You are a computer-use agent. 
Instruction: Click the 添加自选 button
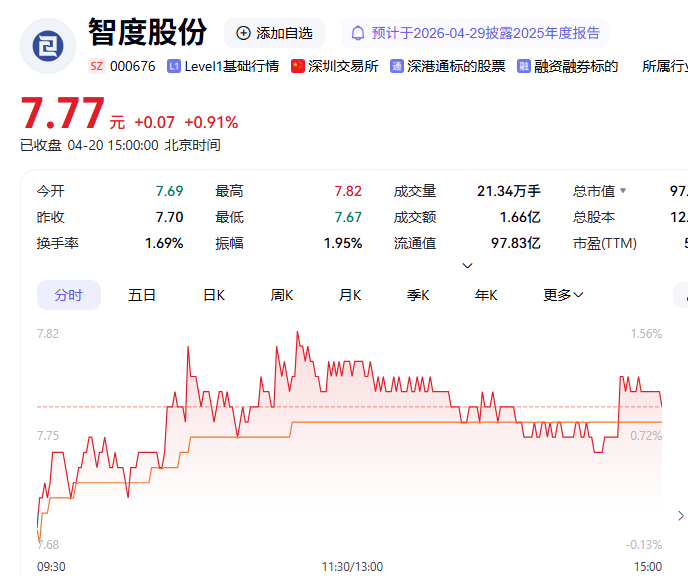[274, 33]
